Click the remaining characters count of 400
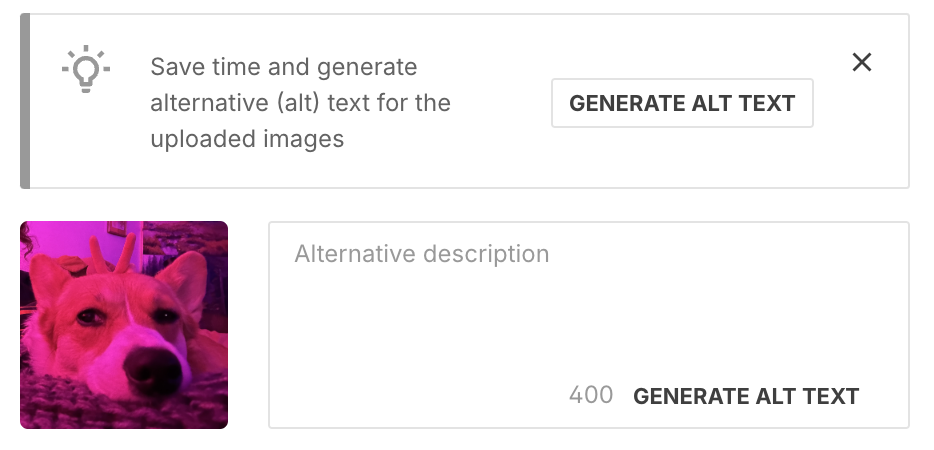Image resolution: width=934 pixels, height=450 pixels. pyautogui.click(x=591, y=395)
